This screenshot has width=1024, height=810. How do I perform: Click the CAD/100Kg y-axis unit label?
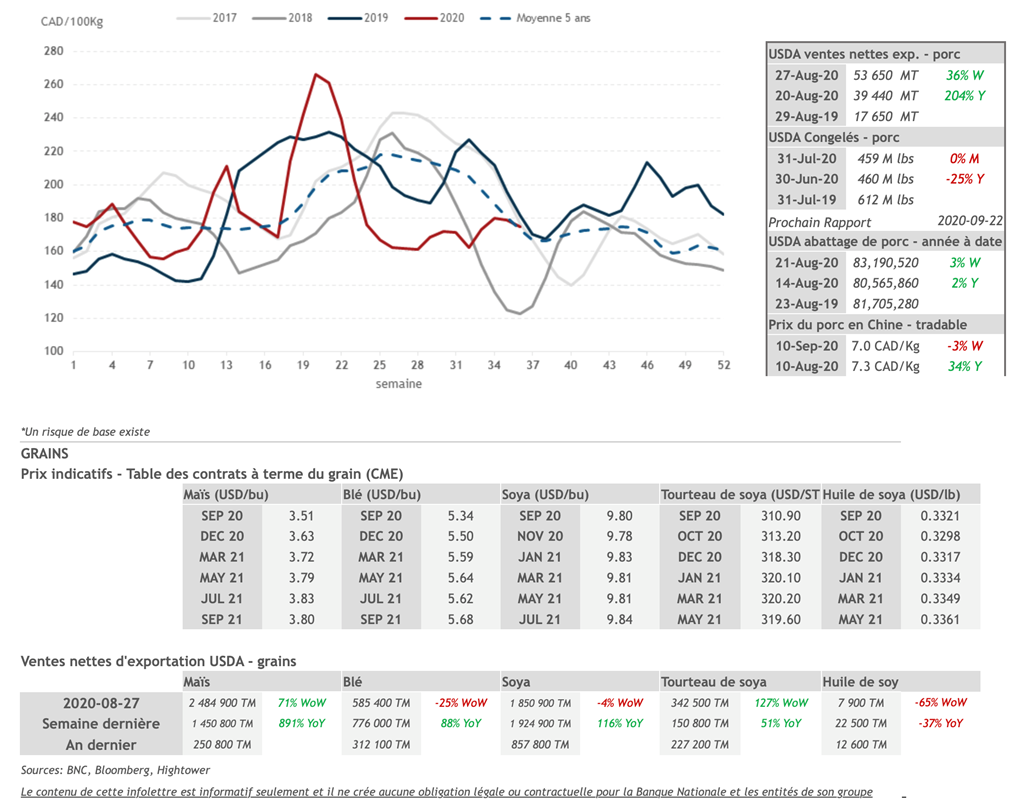72,22
